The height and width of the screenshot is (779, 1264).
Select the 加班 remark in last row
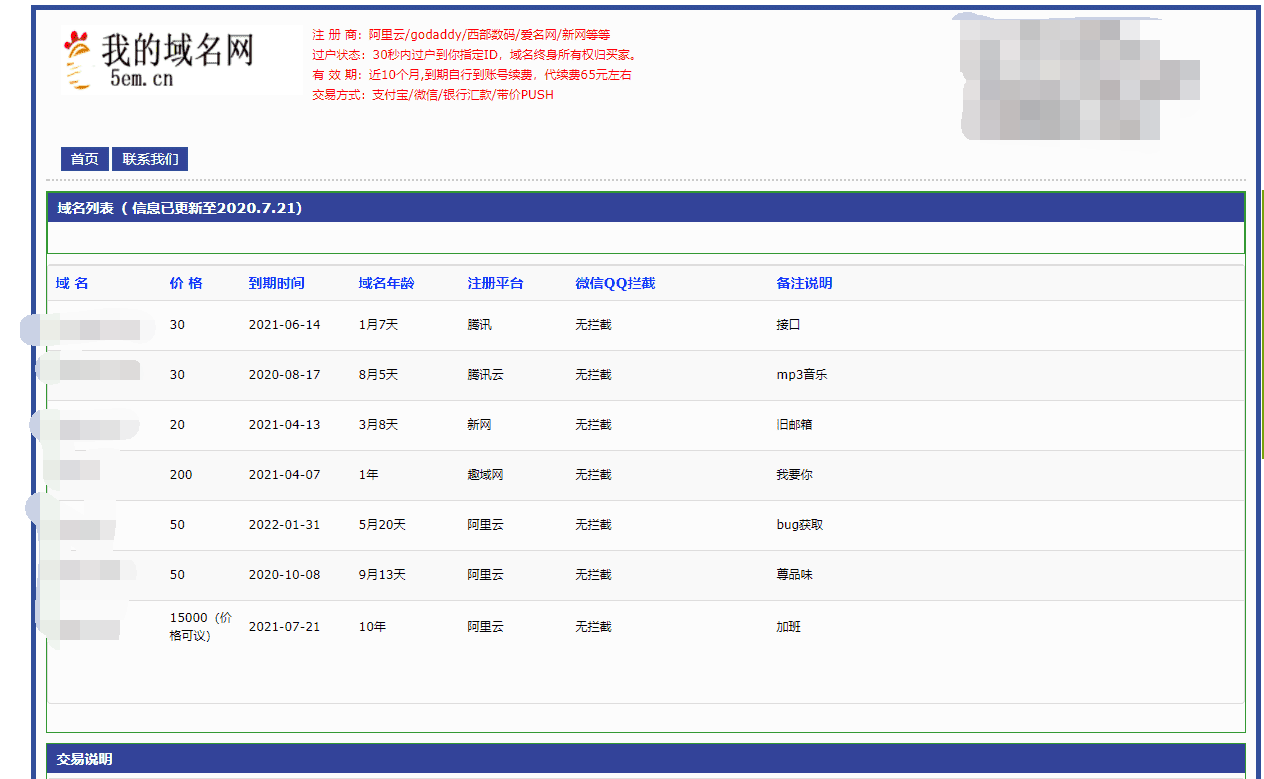[786, 625]
